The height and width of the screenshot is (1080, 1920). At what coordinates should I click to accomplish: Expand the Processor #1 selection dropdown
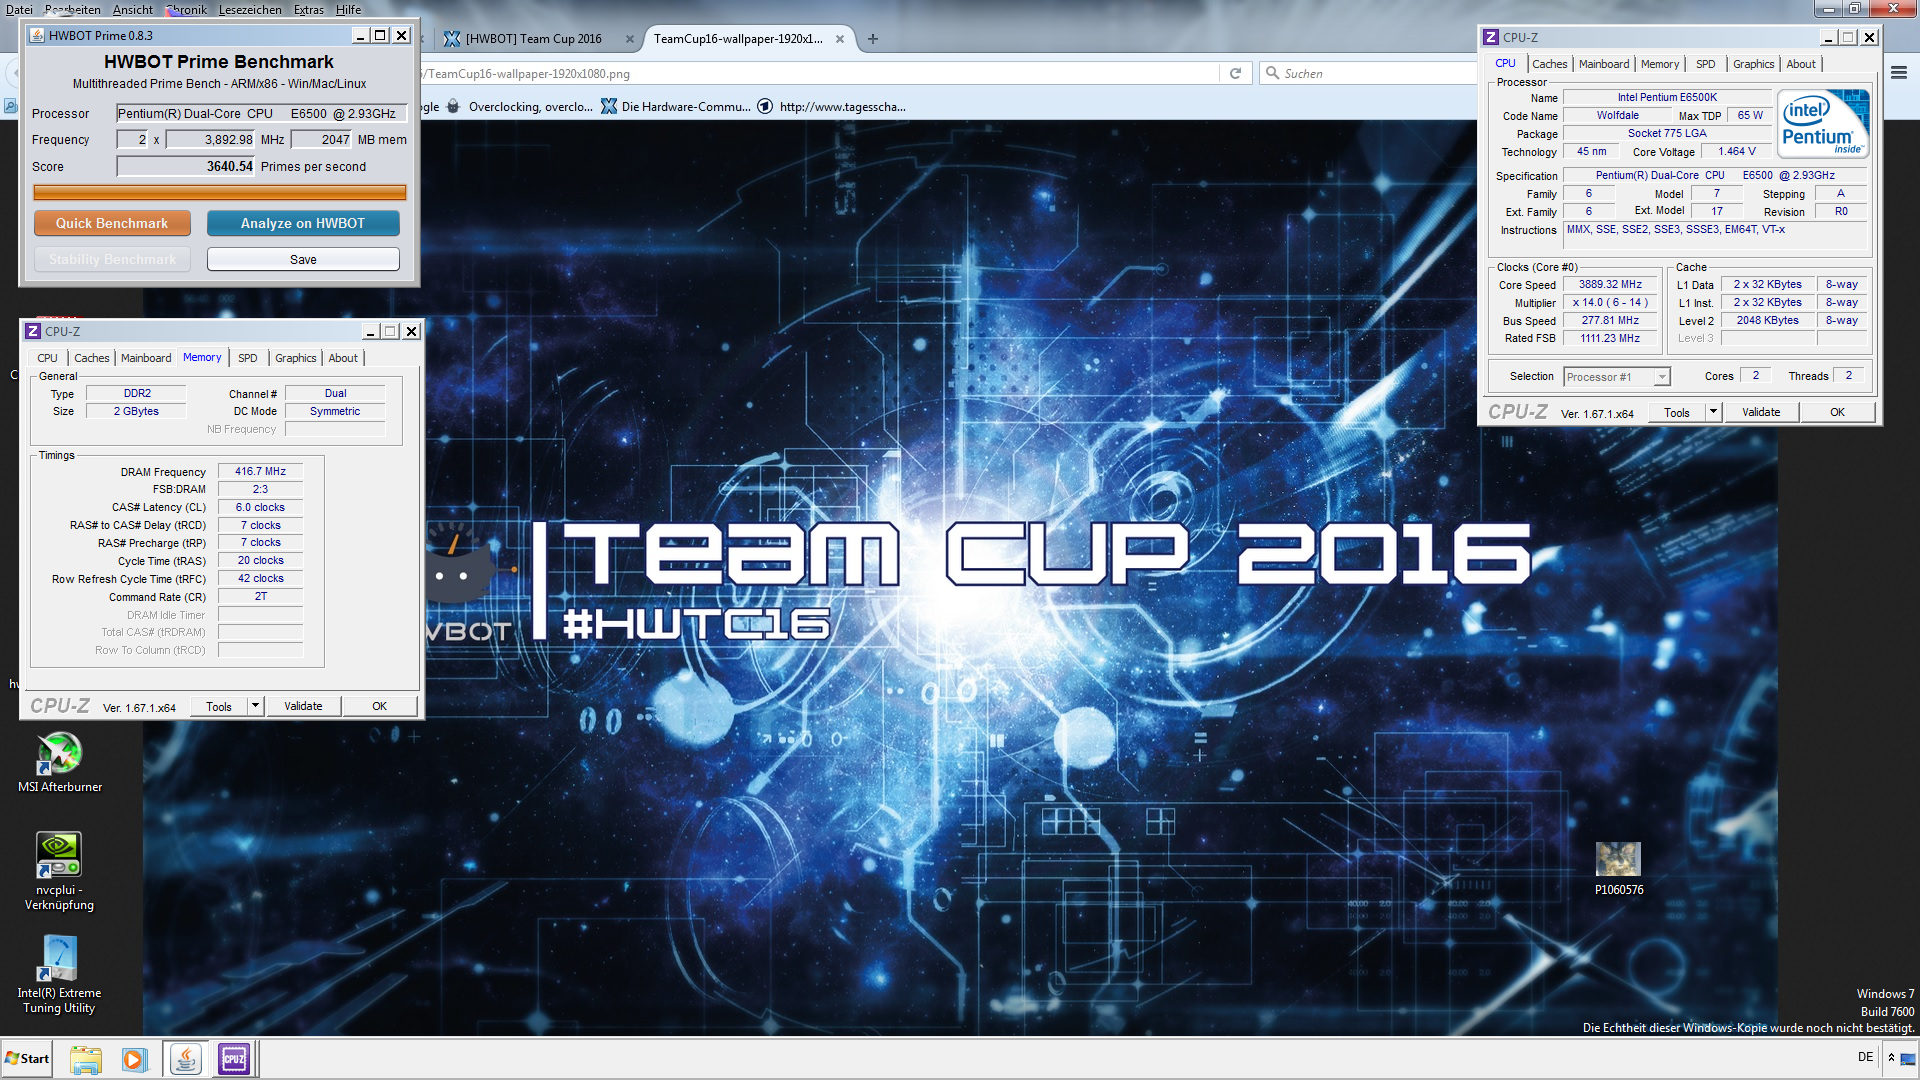pyautogui.click(x=1661, y=377)
